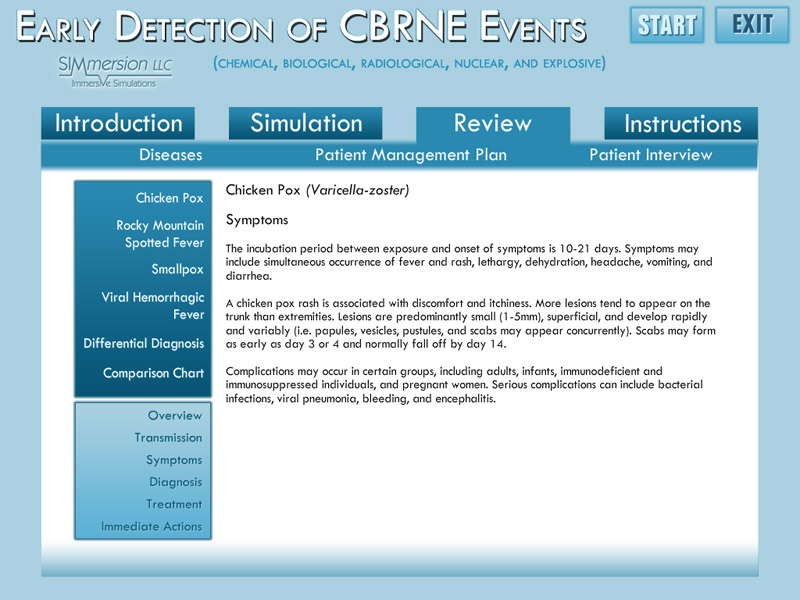Click the EXIT button

tap(752, 24)
